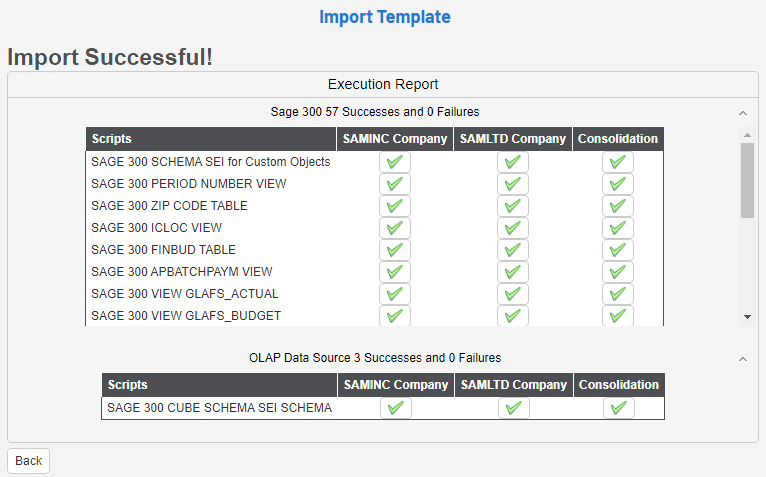Screen dimensions: 766x477
Task: Click SAMLTD checkmark for CUBE SCHEMA SEI SCHEMA
Action: coord(514,408)
